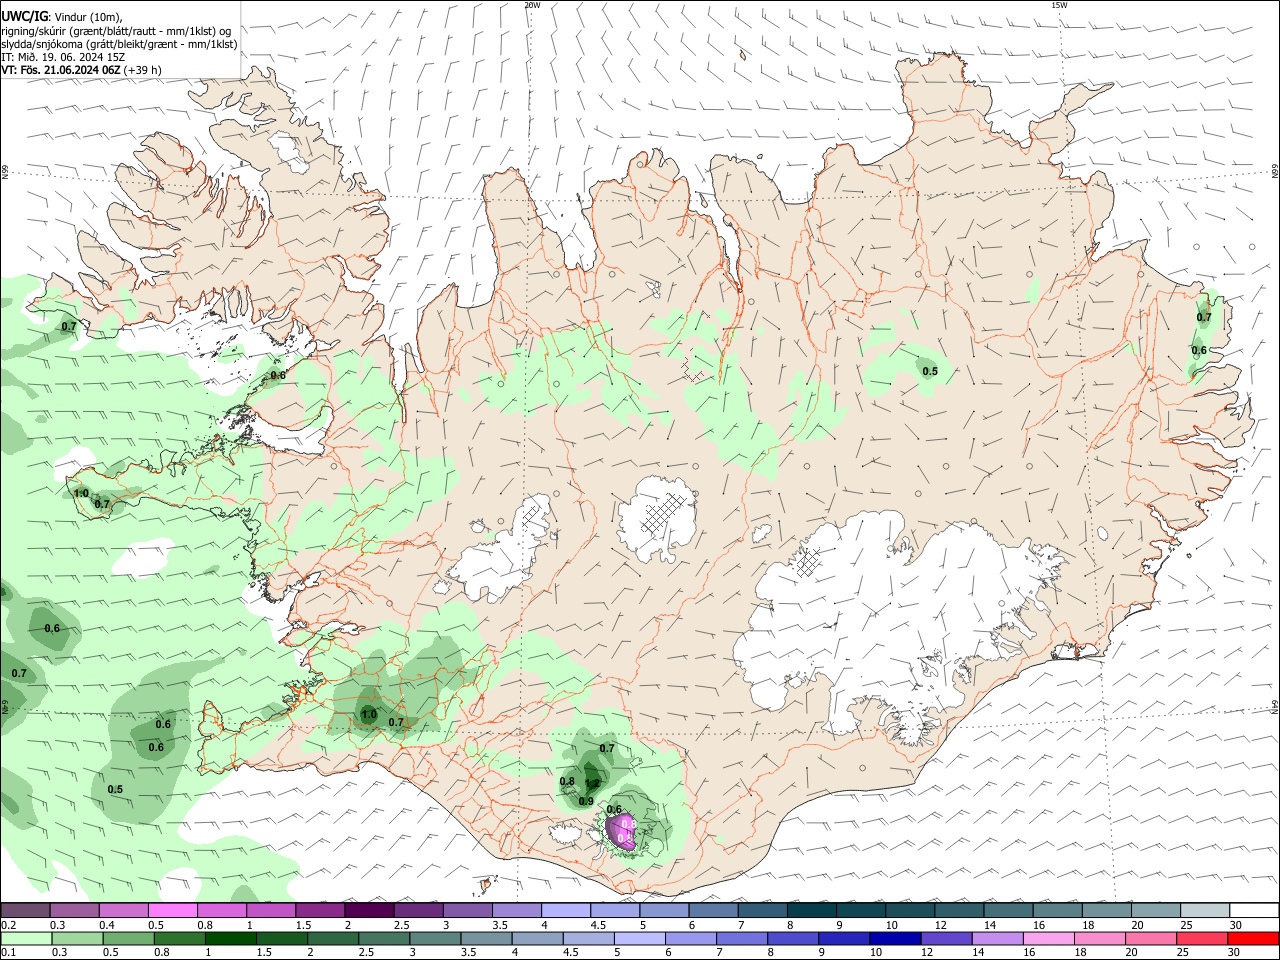Screen dimensions: 1280x960
Task: Click the pure red 30 mm swatch in lower legend
Action: pos(1254,938)
